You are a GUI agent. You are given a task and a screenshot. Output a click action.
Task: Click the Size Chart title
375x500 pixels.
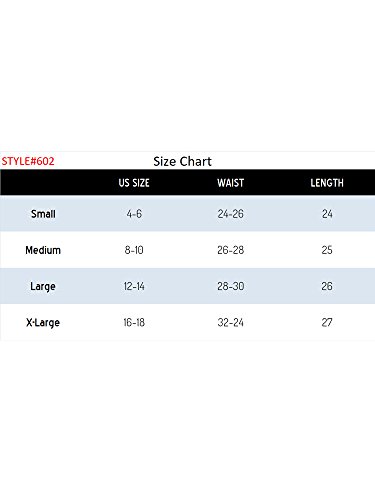(182, 162)
